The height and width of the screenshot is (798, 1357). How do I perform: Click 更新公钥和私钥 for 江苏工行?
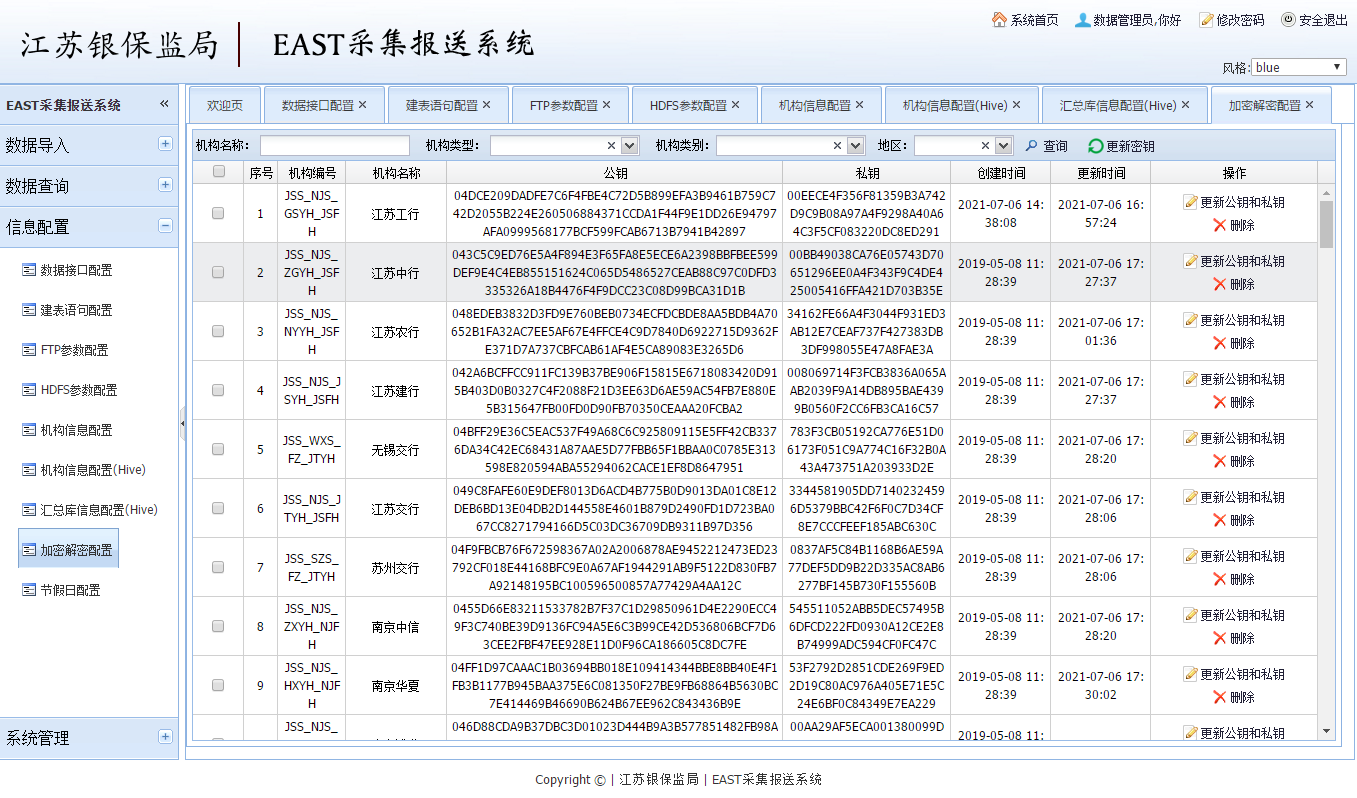coord(1242,202)
